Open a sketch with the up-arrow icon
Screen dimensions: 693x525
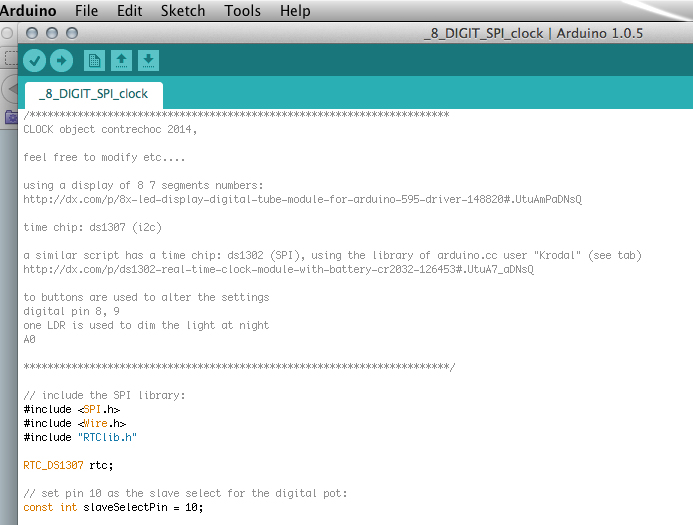point(121,61)
